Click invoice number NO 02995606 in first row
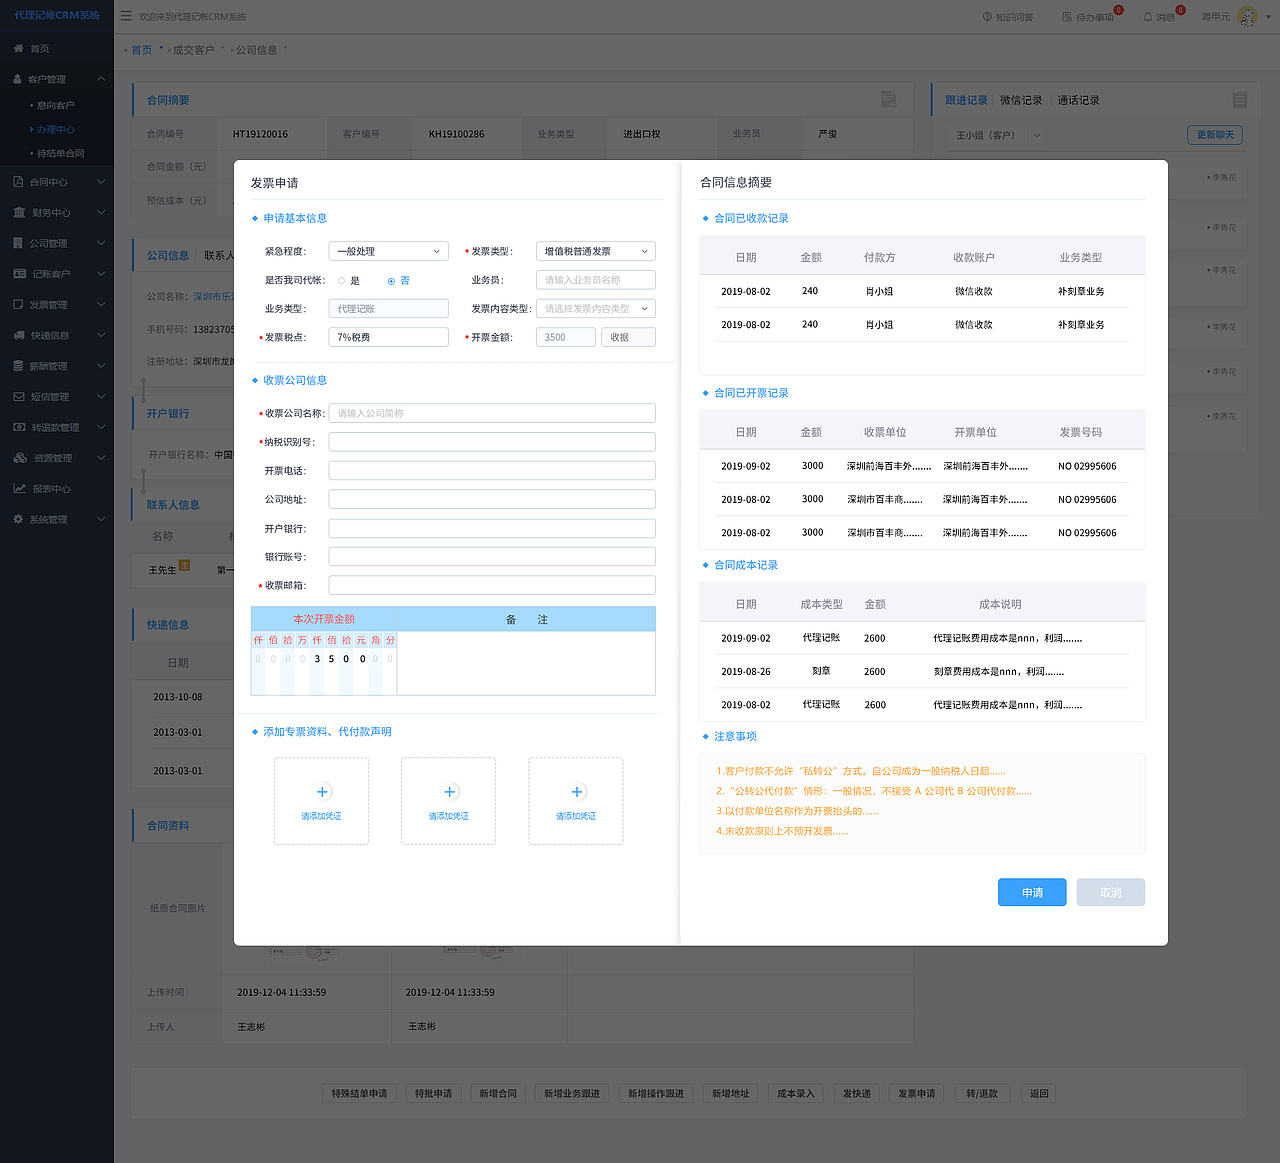Viewport: 1280px width, 1163px height. pos(1087,466)
